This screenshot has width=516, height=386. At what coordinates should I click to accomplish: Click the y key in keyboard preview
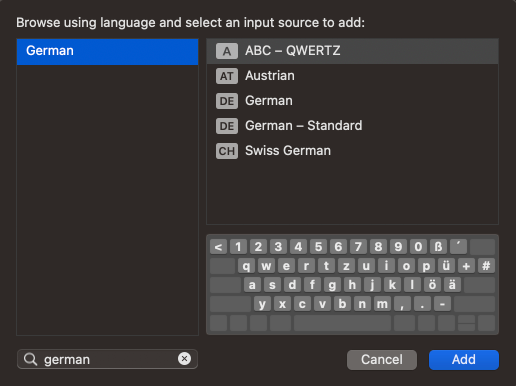262,304
